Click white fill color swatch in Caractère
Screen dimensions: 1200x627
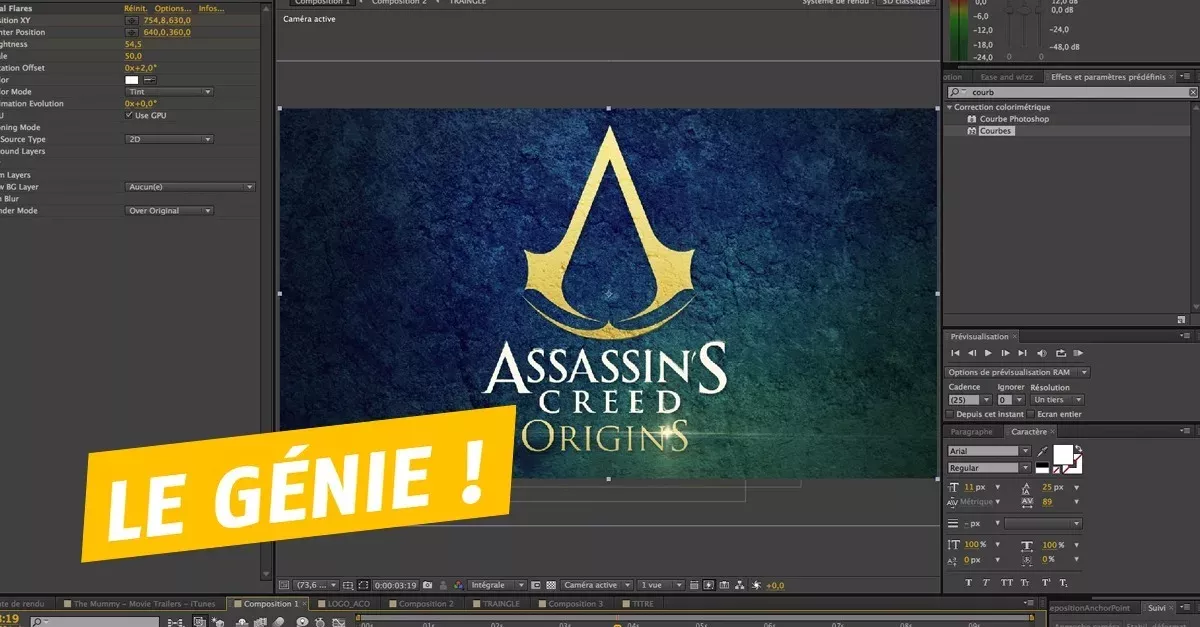1063,453
